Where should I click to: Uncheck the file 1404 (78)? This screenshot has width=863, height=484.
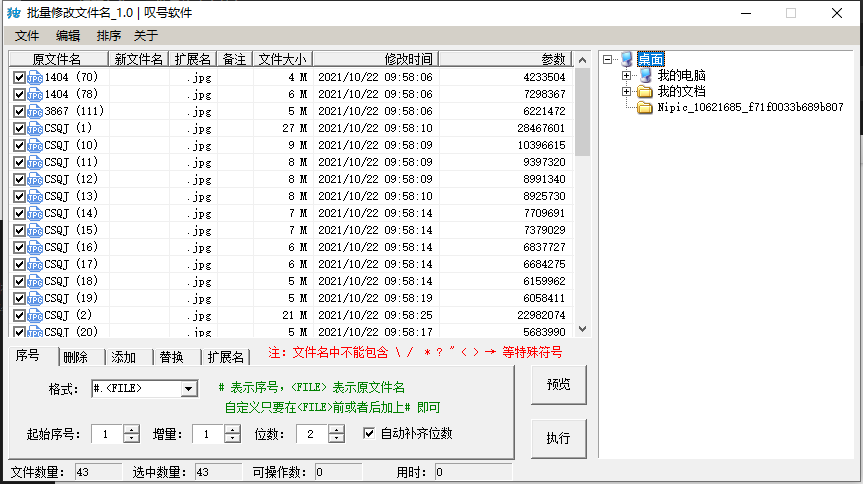[19, 95]
